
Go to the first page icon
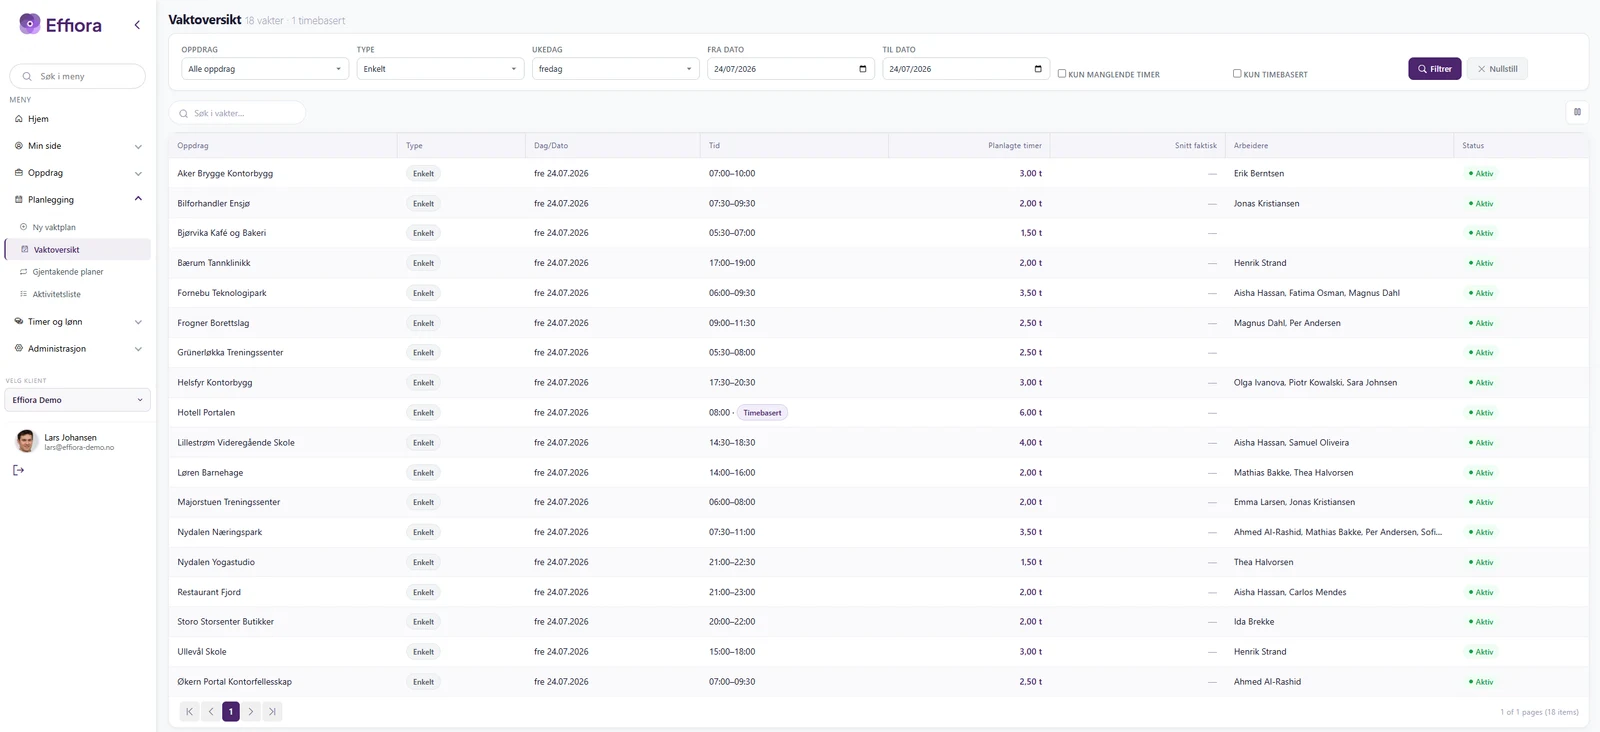pyautogui.click(x=189, y=712)
